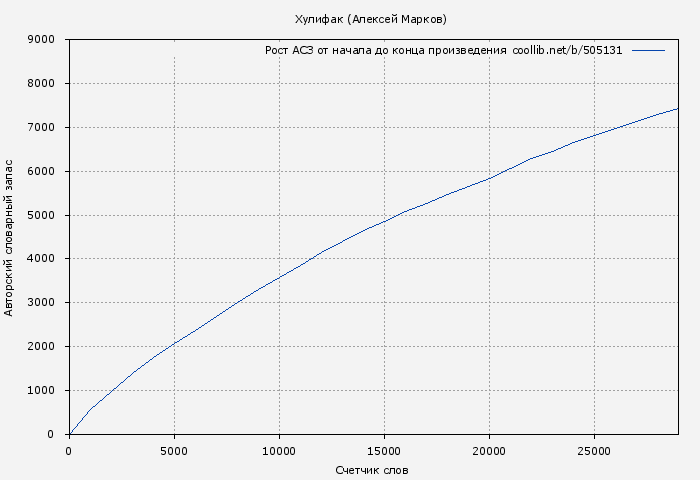Screen dimensions: 700x480
Task: Click the curve's starting point at origin
Action: pos(70,433)
